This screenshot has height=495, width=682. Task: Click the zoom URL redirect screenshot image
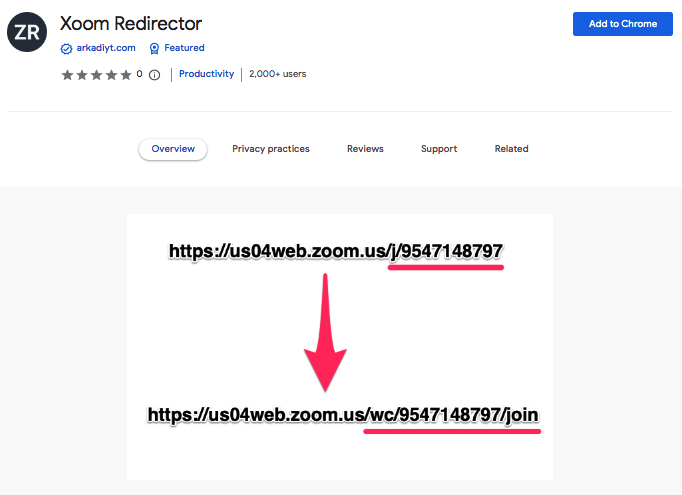[340, 347]
